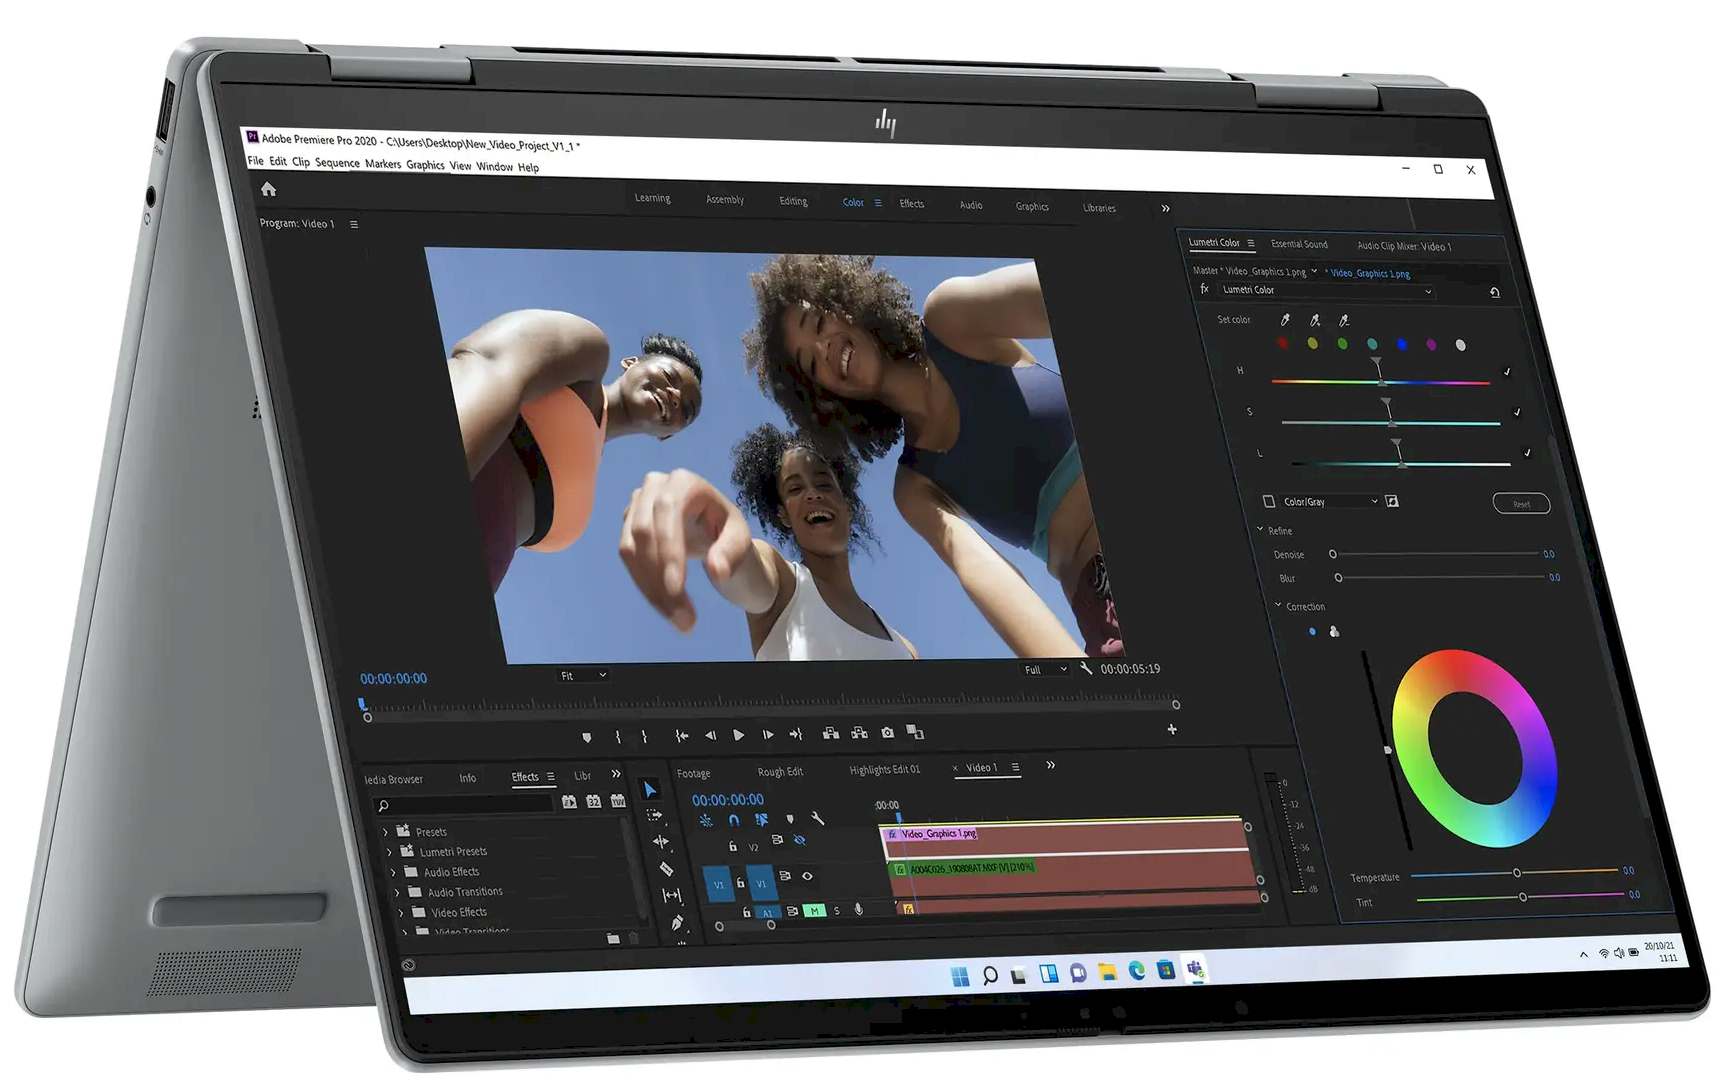
Task: Click the microphone voice-over record icon
Action: 859,909
